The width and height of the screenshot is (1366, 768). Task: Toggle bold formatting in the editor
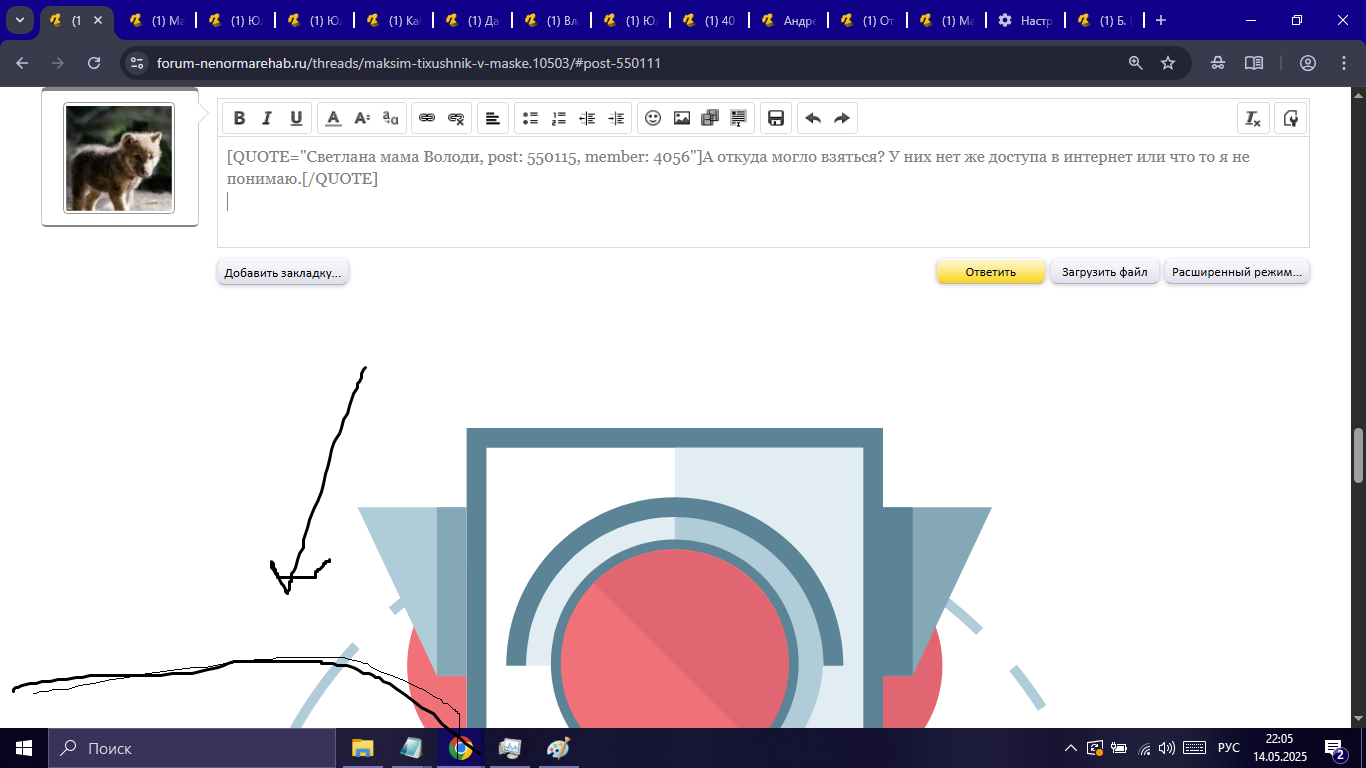pos(239,118)
